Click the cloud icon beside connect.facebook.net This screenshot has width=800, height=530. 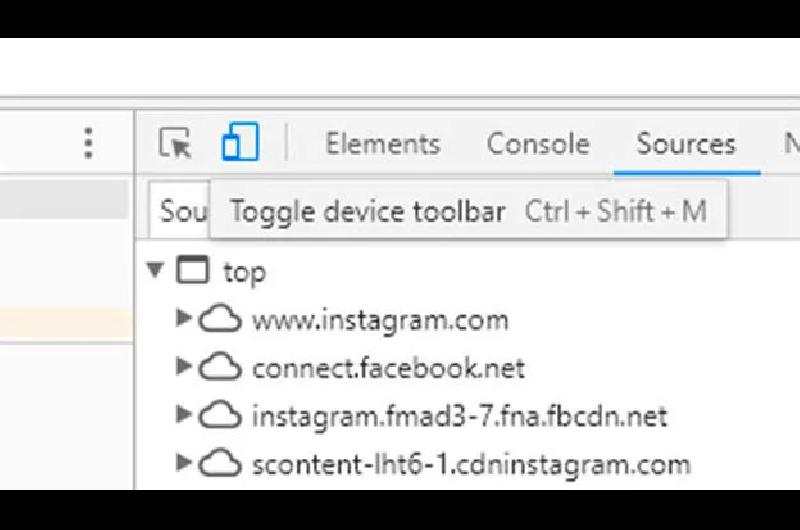(219, 367)
